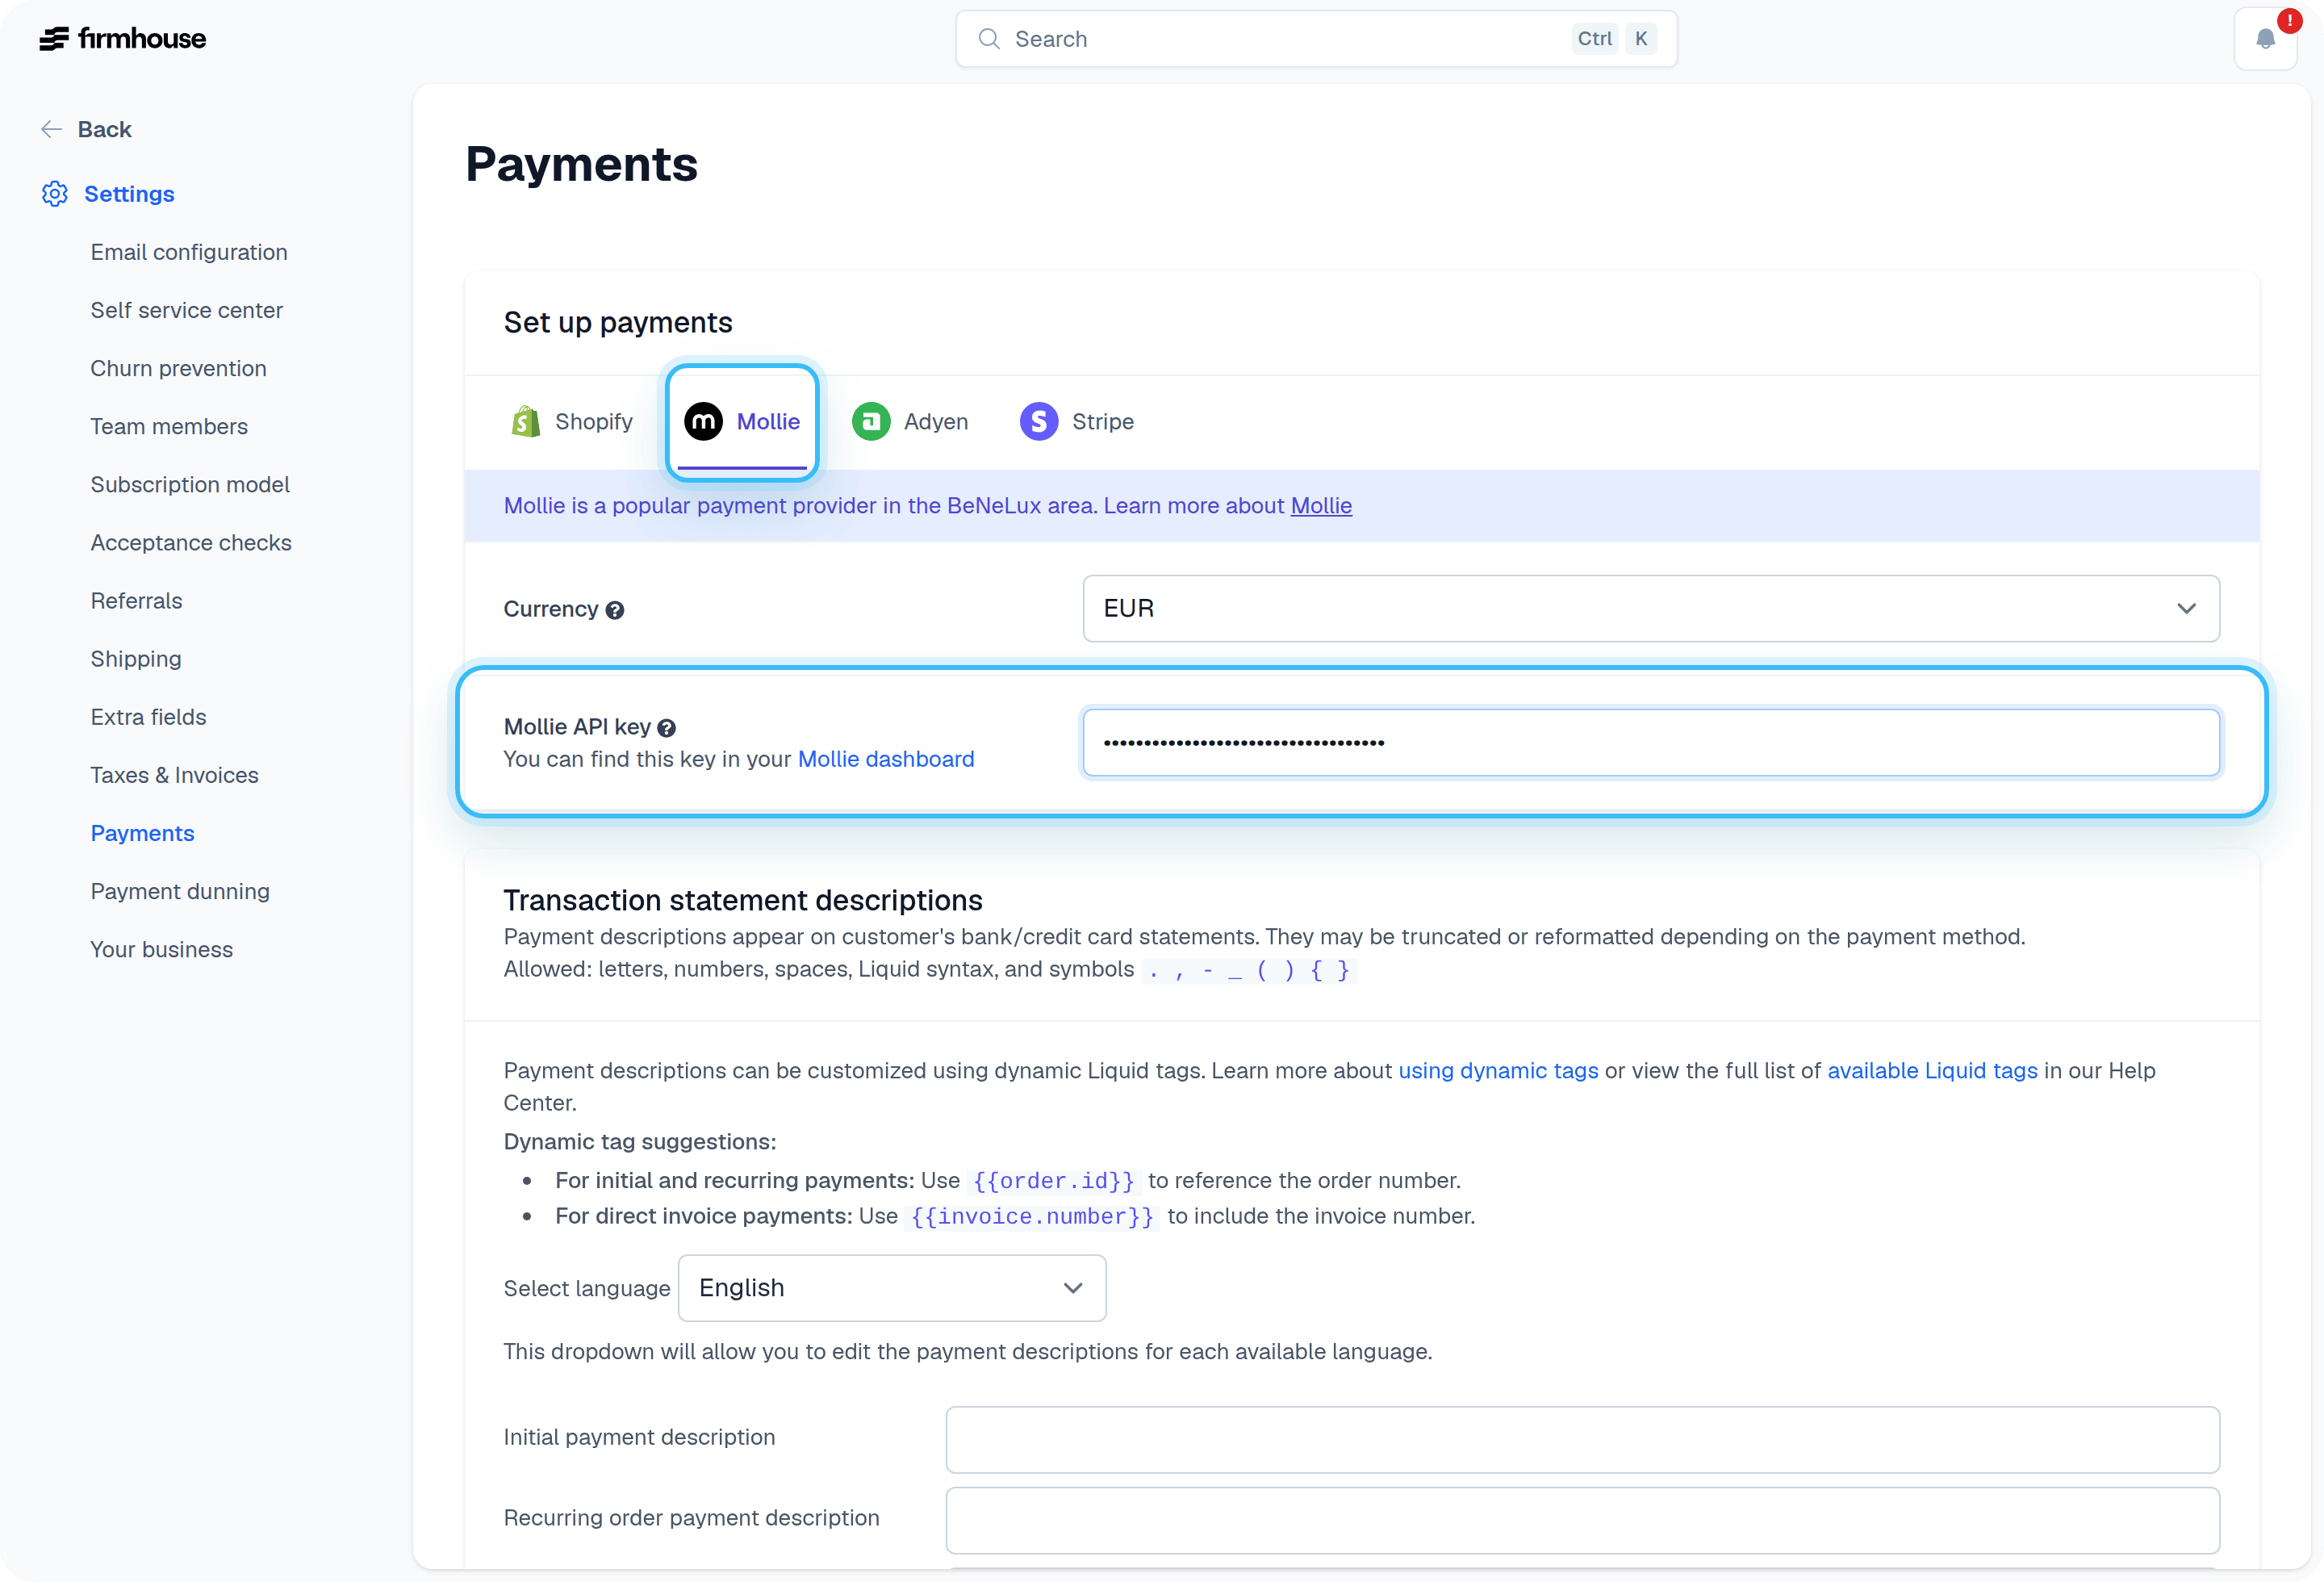Click the {{order.id}} tag text

1054,1181
